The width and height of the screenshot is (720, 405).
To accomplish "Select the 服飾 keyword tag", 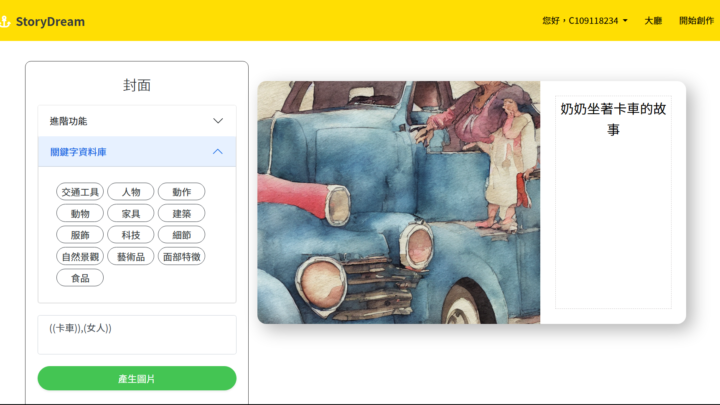I will point(80,235).
